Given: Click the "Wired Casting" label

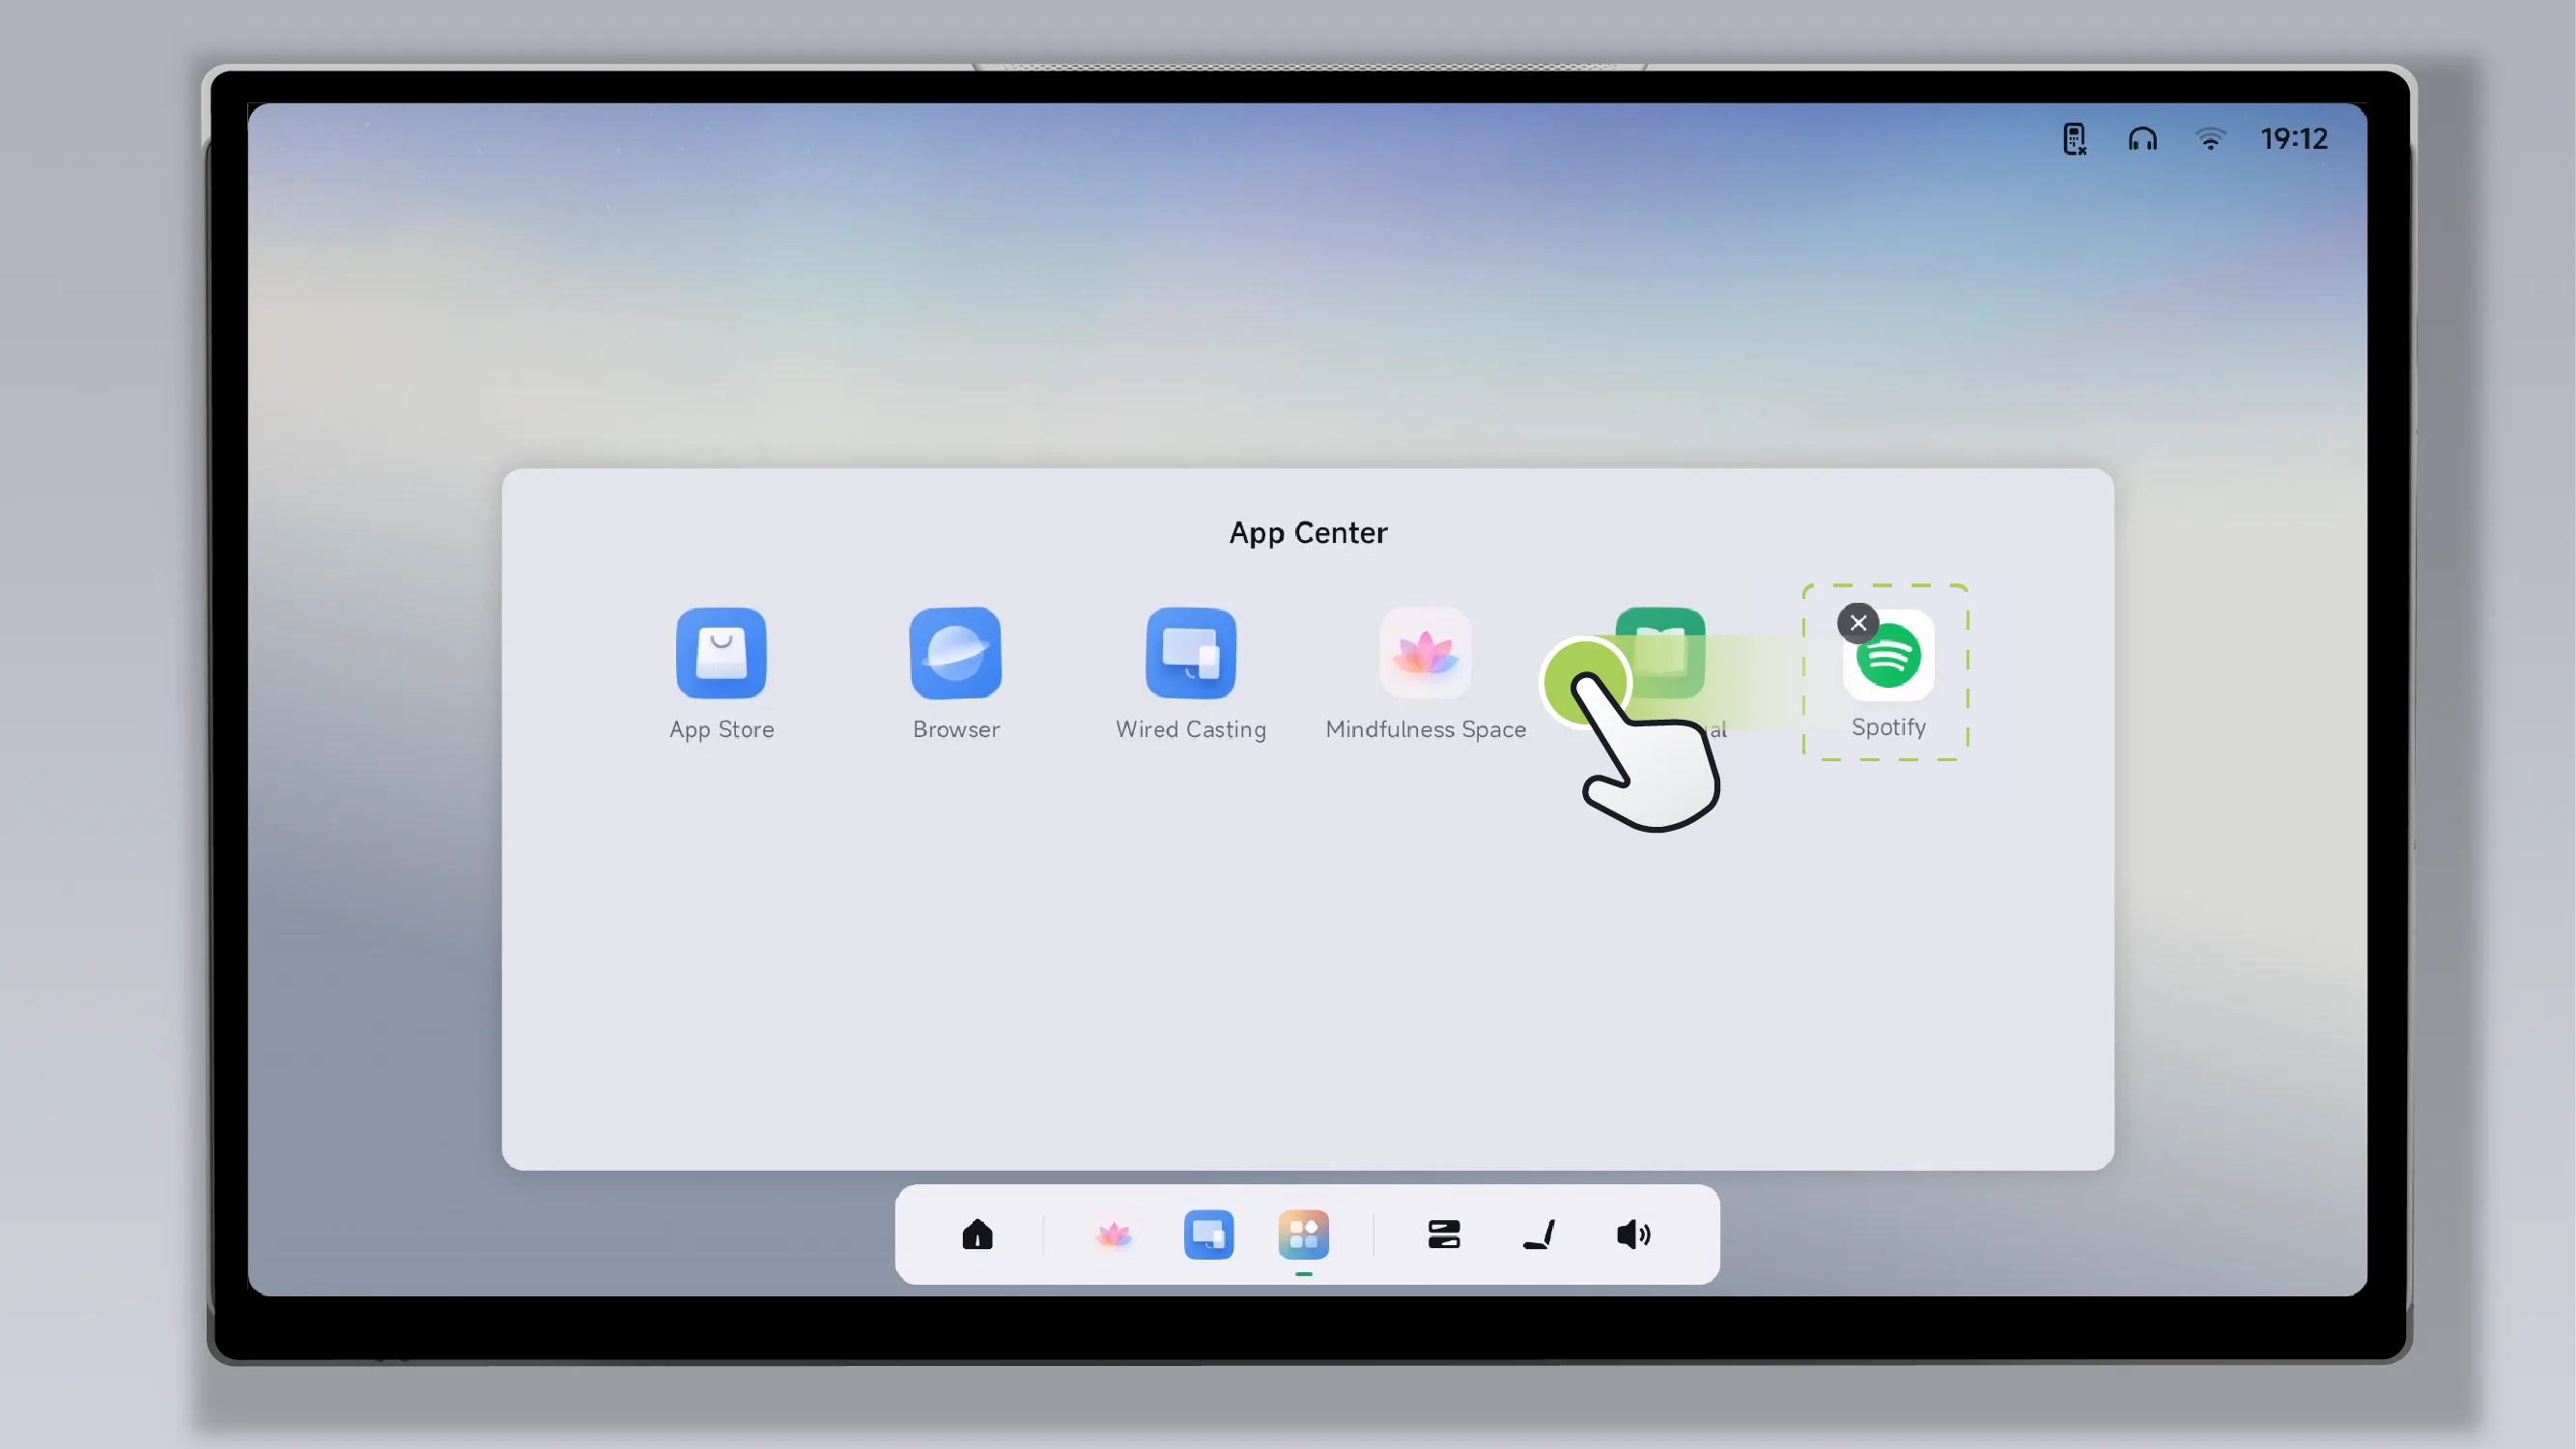Looking at the screenshot, I should [1190, 730].
